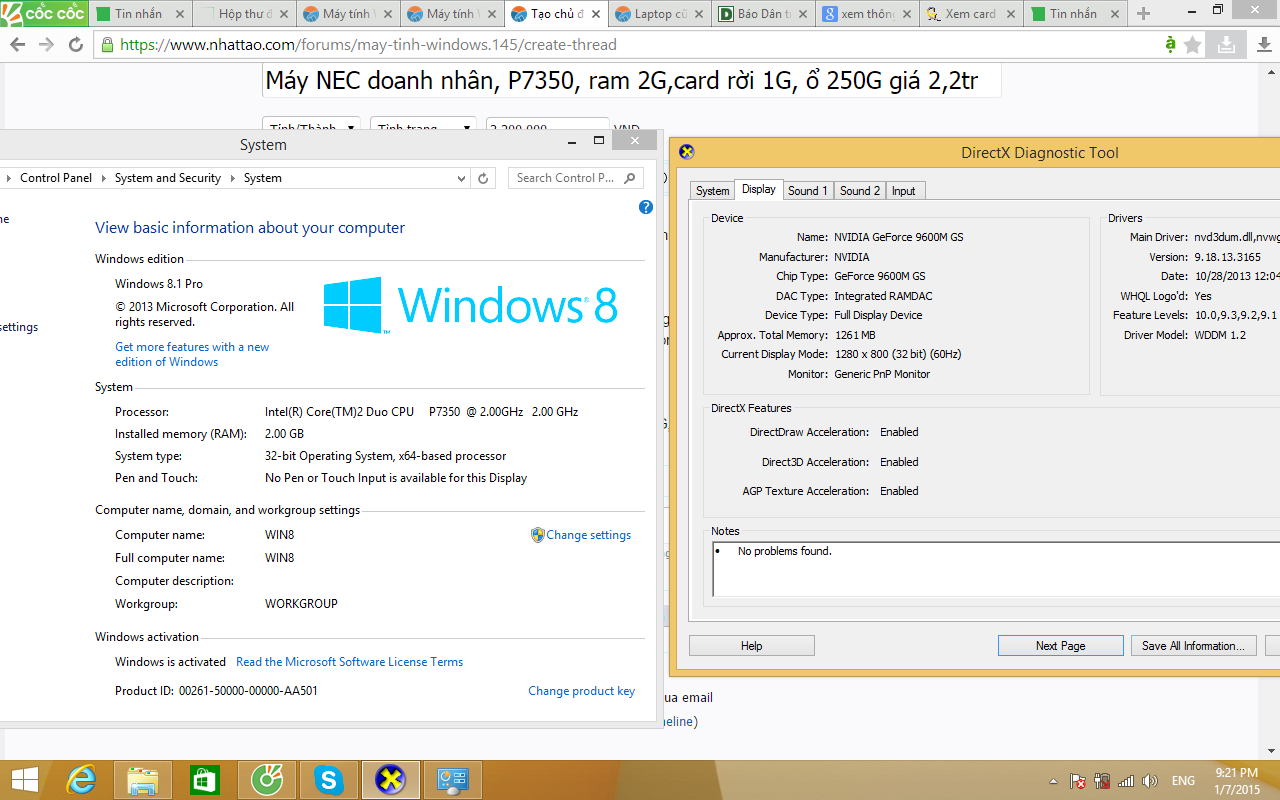Click Get more features with a new edition link

pos(192,354)
